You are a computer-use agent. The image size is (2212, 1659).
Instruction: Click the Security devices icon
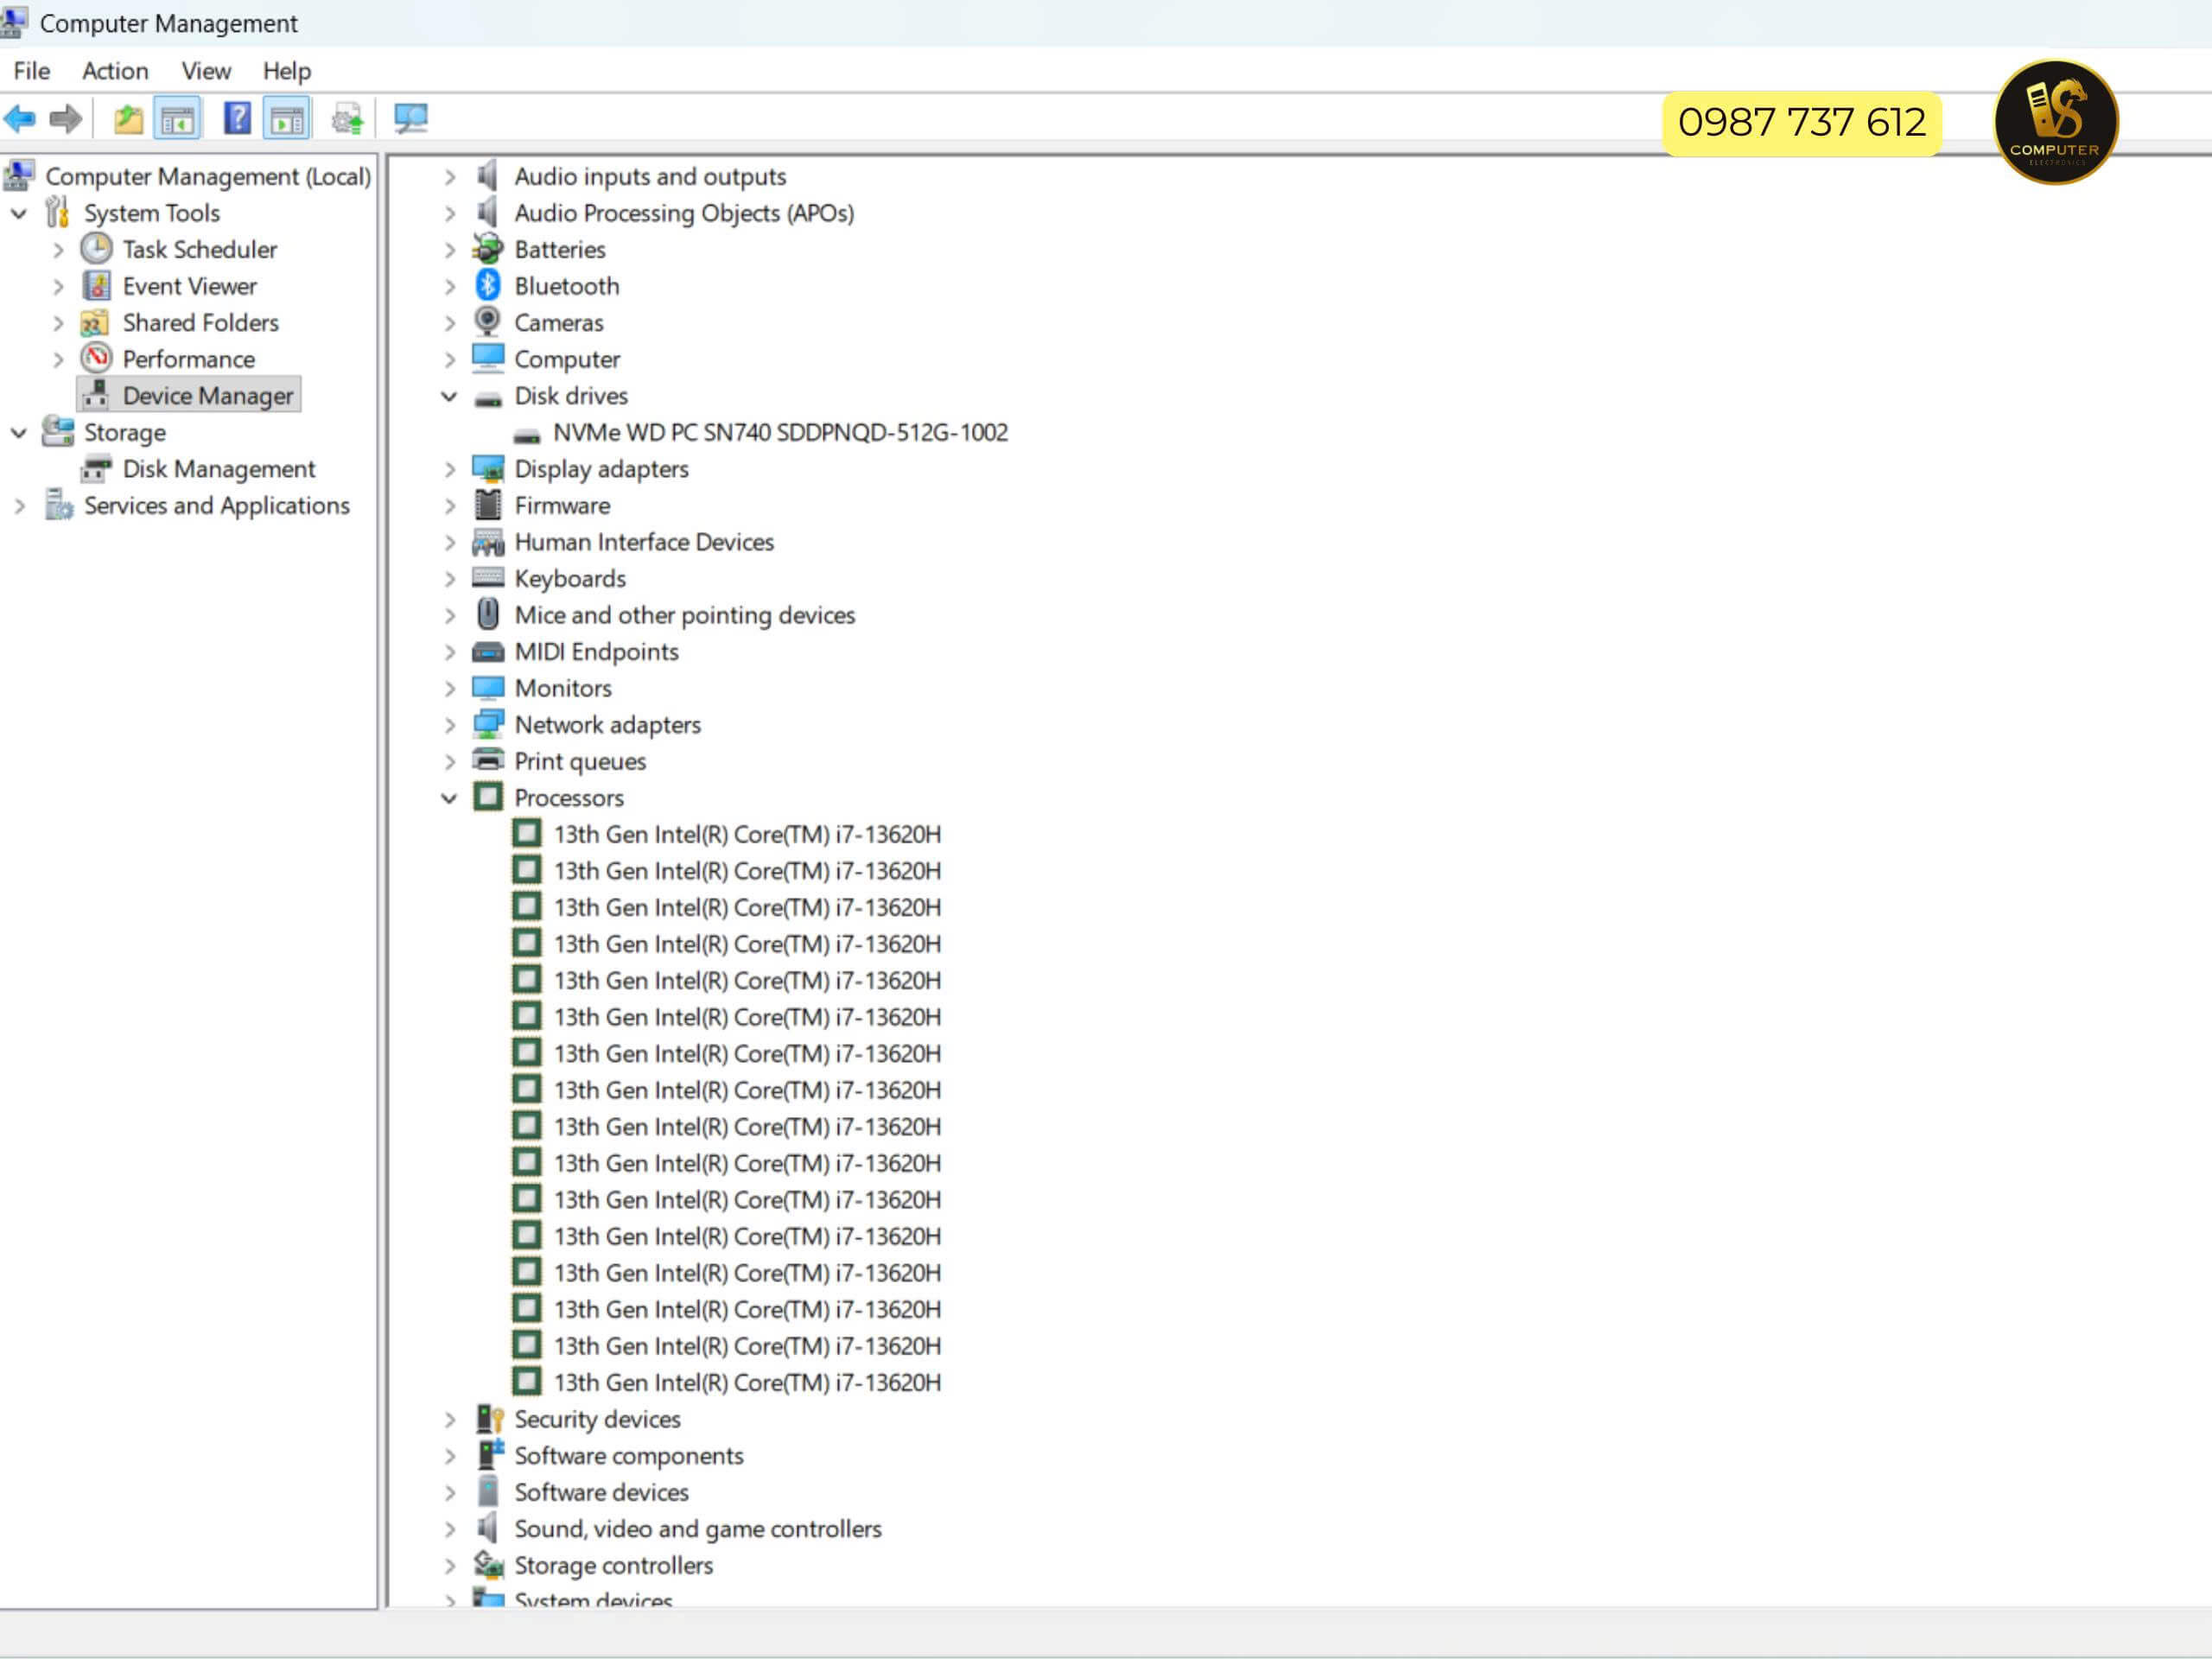click(x=489, y=1418)
